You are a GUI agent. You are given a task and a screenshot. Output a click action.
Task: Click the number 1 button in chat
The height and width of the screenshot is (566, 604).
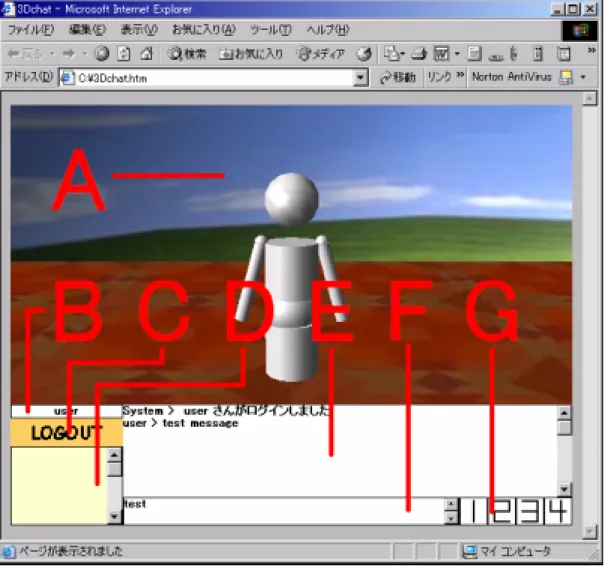474,512
